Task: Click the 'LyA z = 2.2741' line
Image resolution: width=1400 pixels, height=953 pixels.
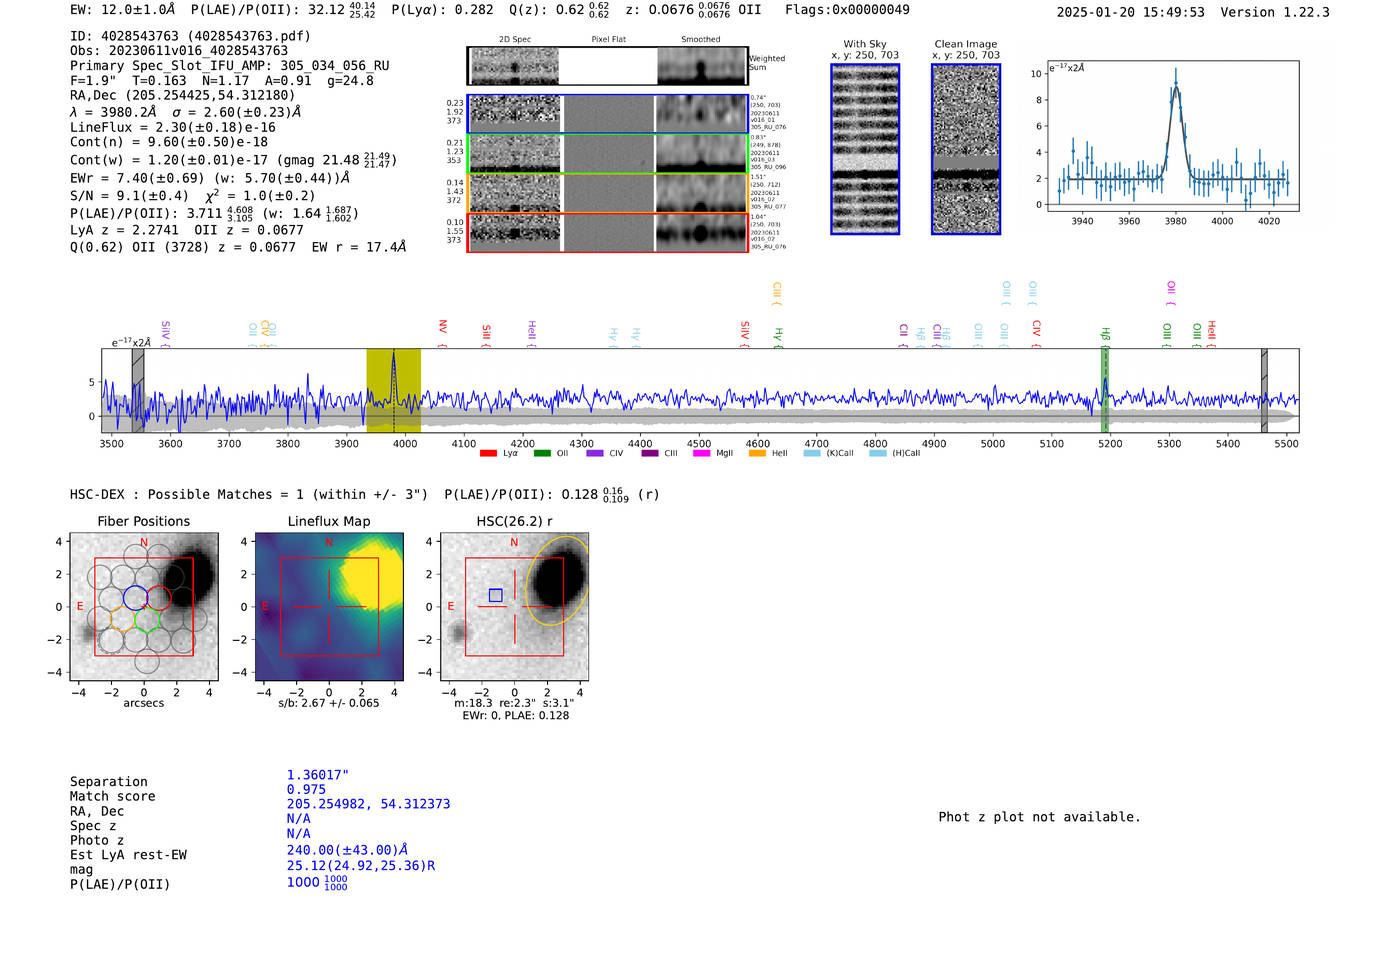Action: point(124,230)
